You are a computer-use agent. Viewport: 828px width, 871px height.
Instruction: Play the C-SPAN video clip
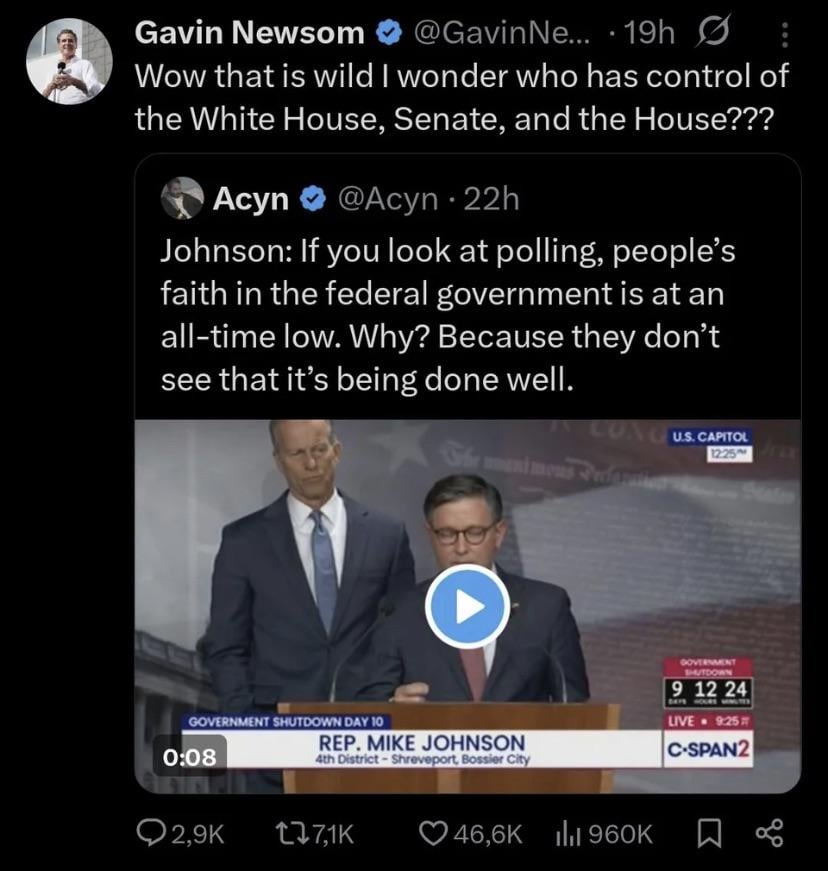468,606
